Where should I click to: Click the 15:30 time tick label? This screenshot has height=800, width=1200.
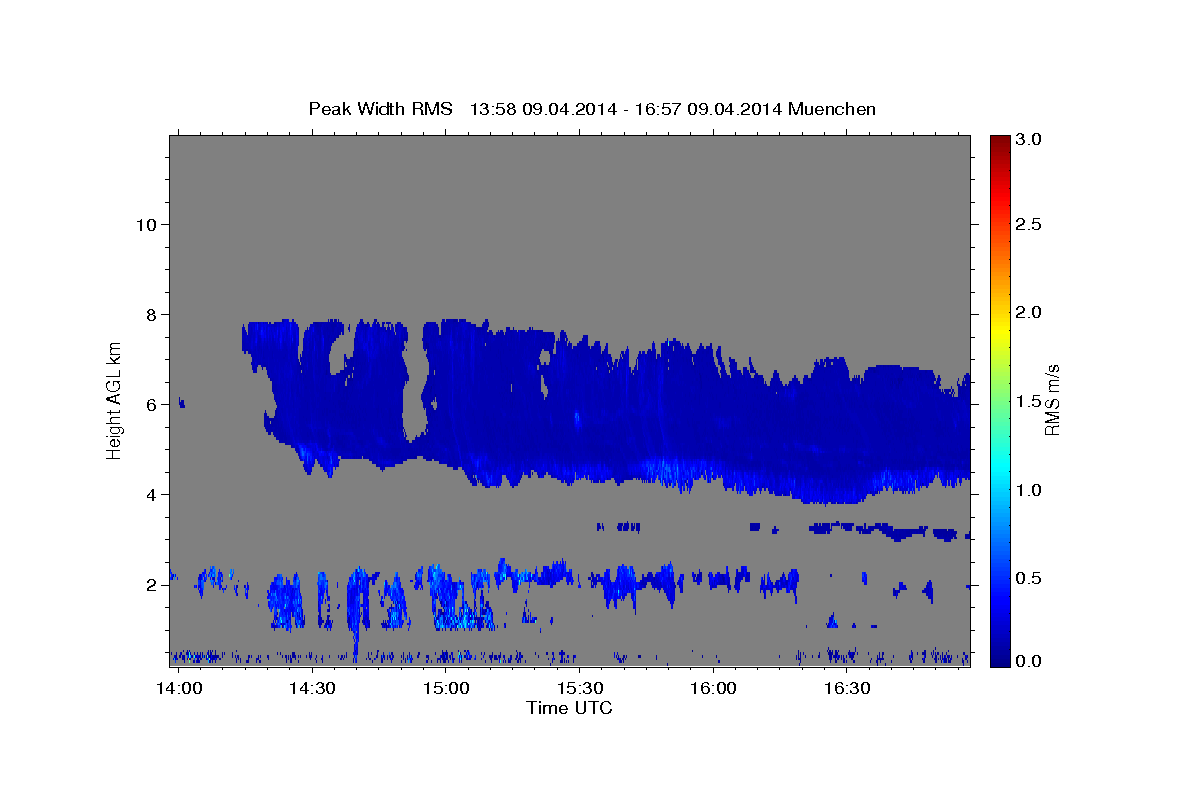[580, 689]
